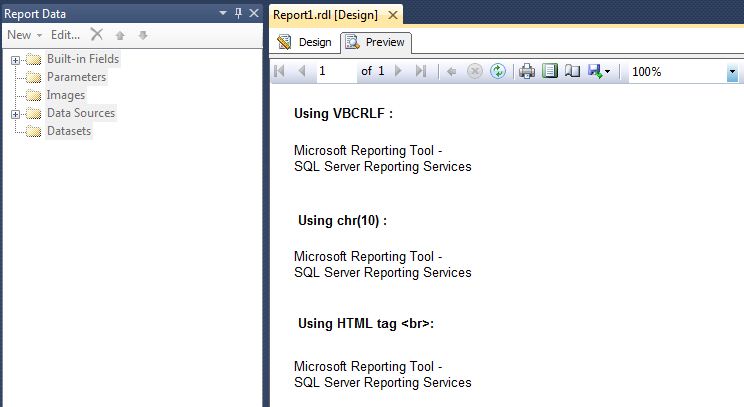Select Data Sources folder
This screenshot has width=744, height=407.
click(x=81, y=113)
